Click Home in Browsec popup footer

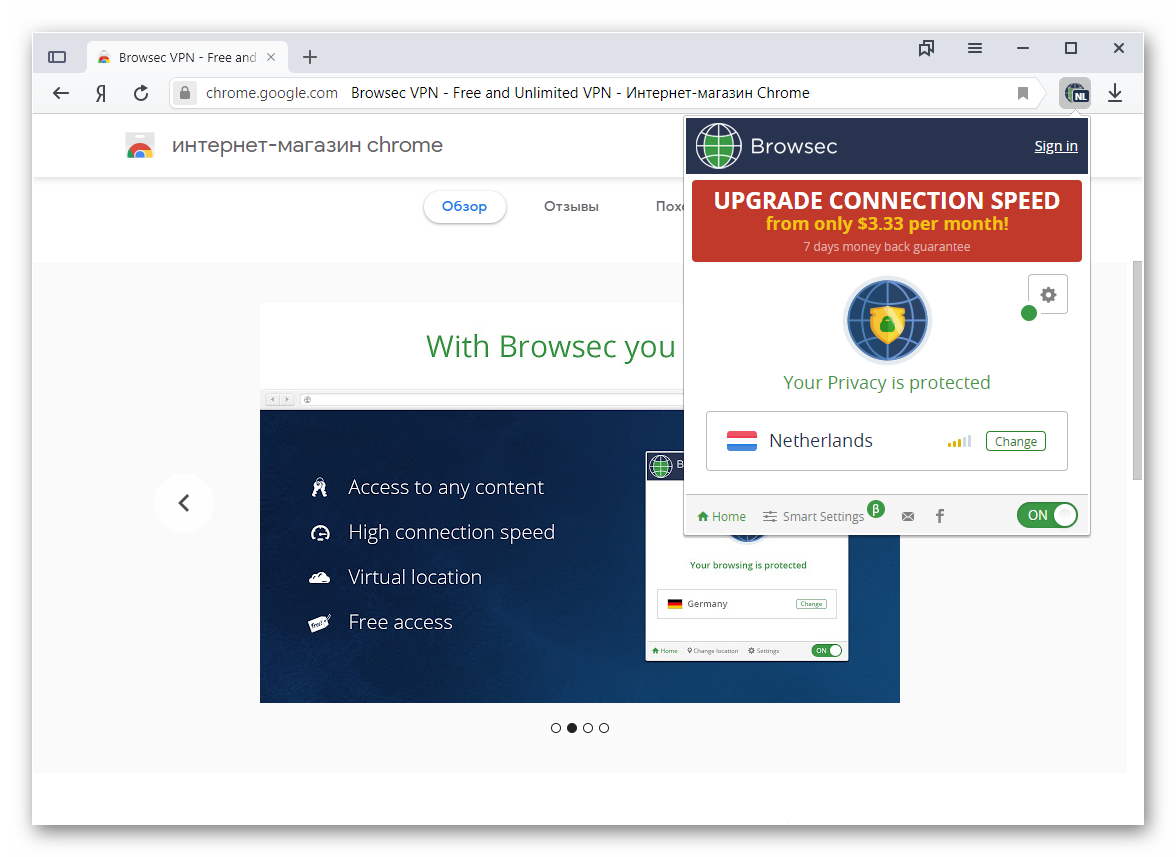(x=722, y=517)
